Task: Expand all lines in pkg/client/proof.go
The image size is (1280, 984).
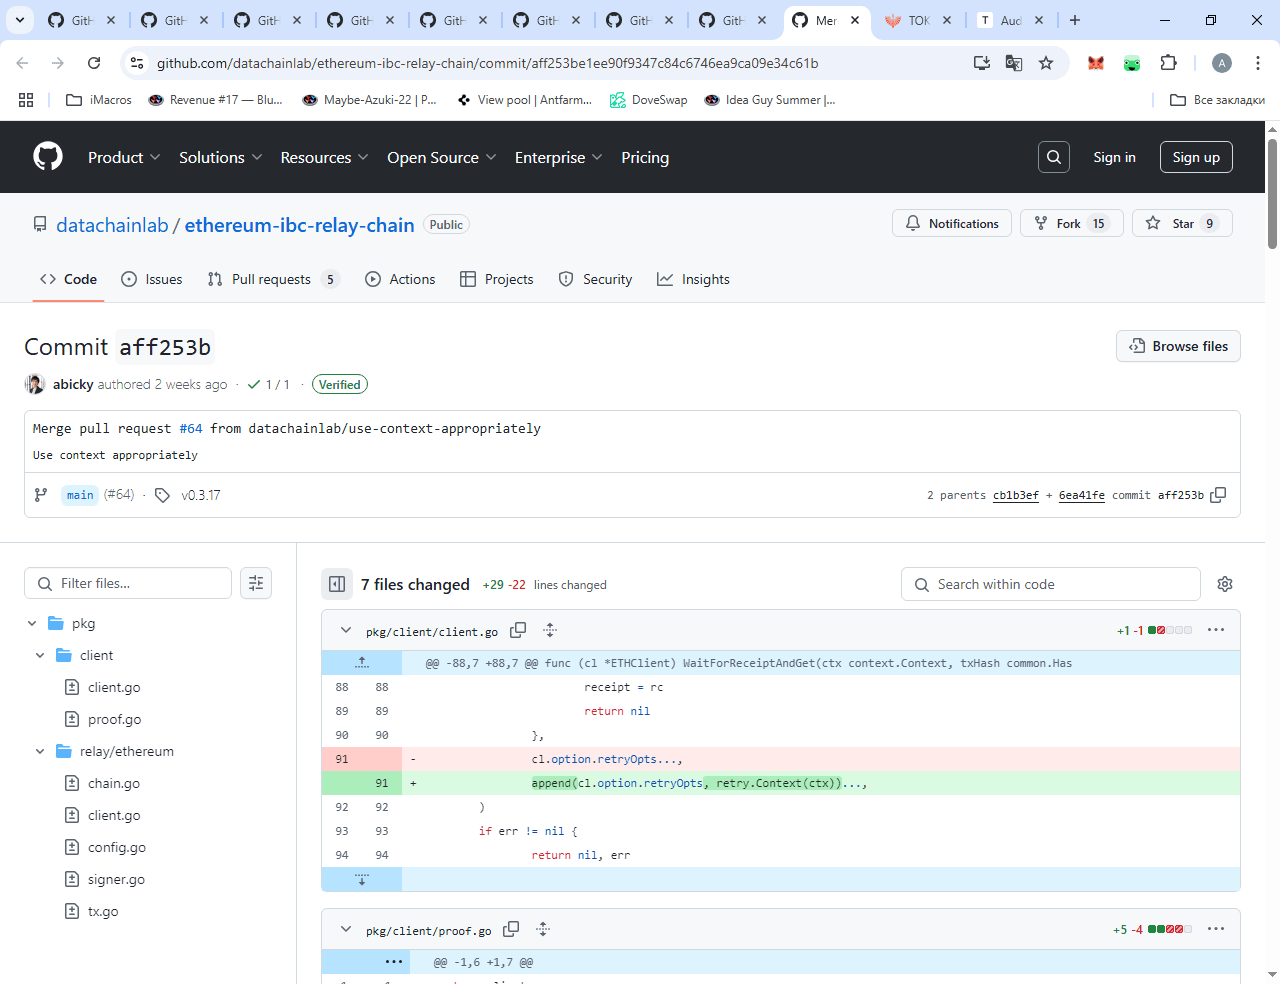Action: [543, 930]
